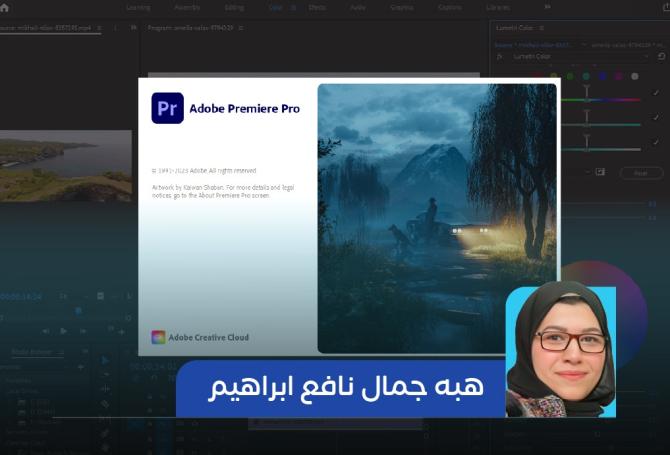The width and height of the screenshot is (670, 455).
Task: Switch to the Audio workspace tab
Action: (357, 7)
